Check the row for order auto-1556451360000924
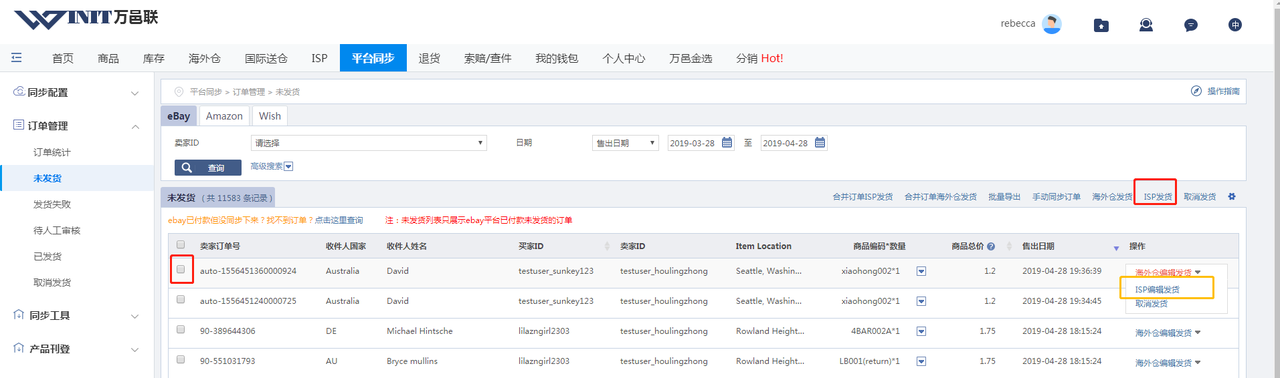 (181, 270)
